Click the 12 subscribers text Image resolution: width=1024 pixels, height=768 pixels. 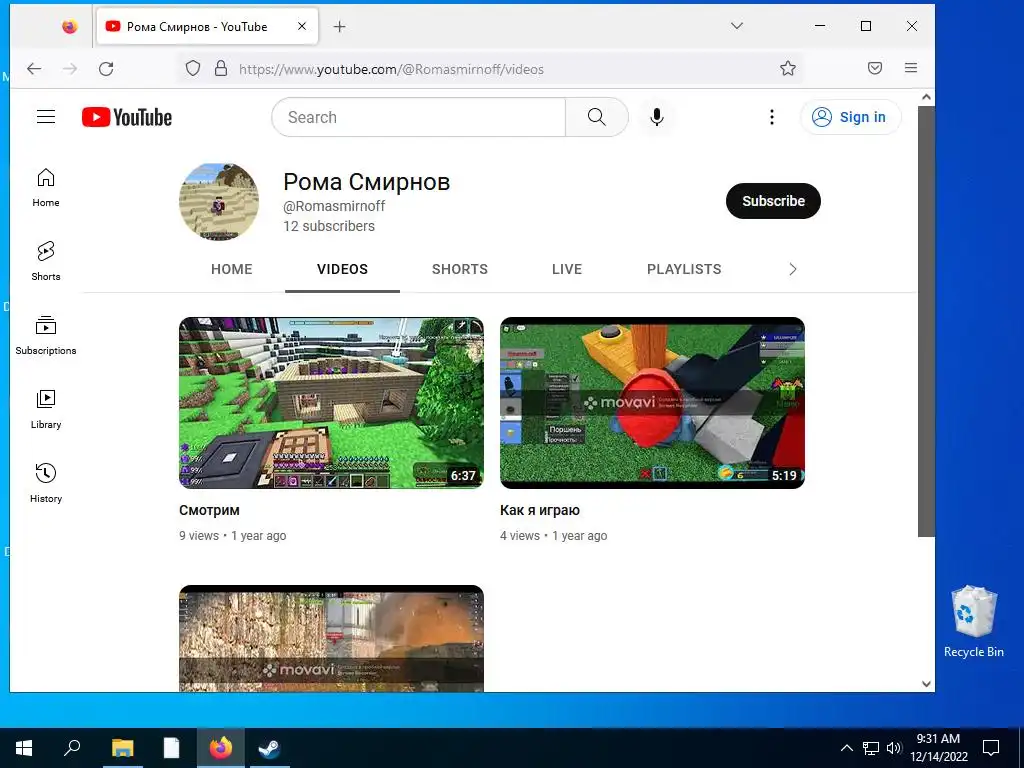coord(329,227)
